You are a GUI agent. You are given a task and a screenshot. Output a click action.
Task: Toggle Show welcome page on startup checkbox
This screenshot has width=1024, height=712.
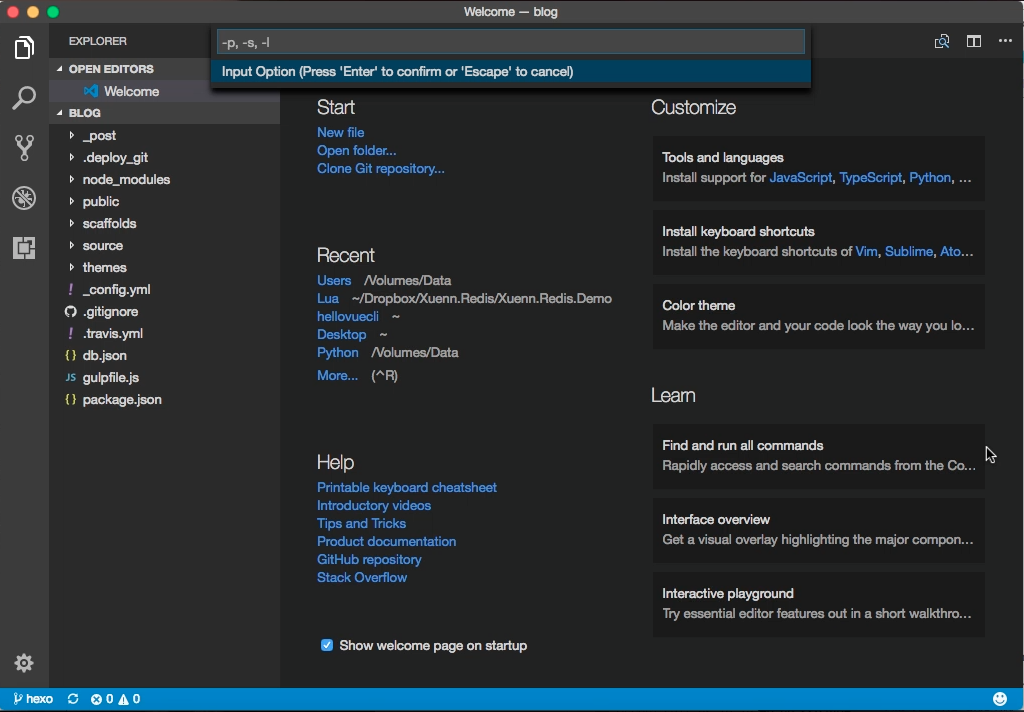tap(327, 645)
